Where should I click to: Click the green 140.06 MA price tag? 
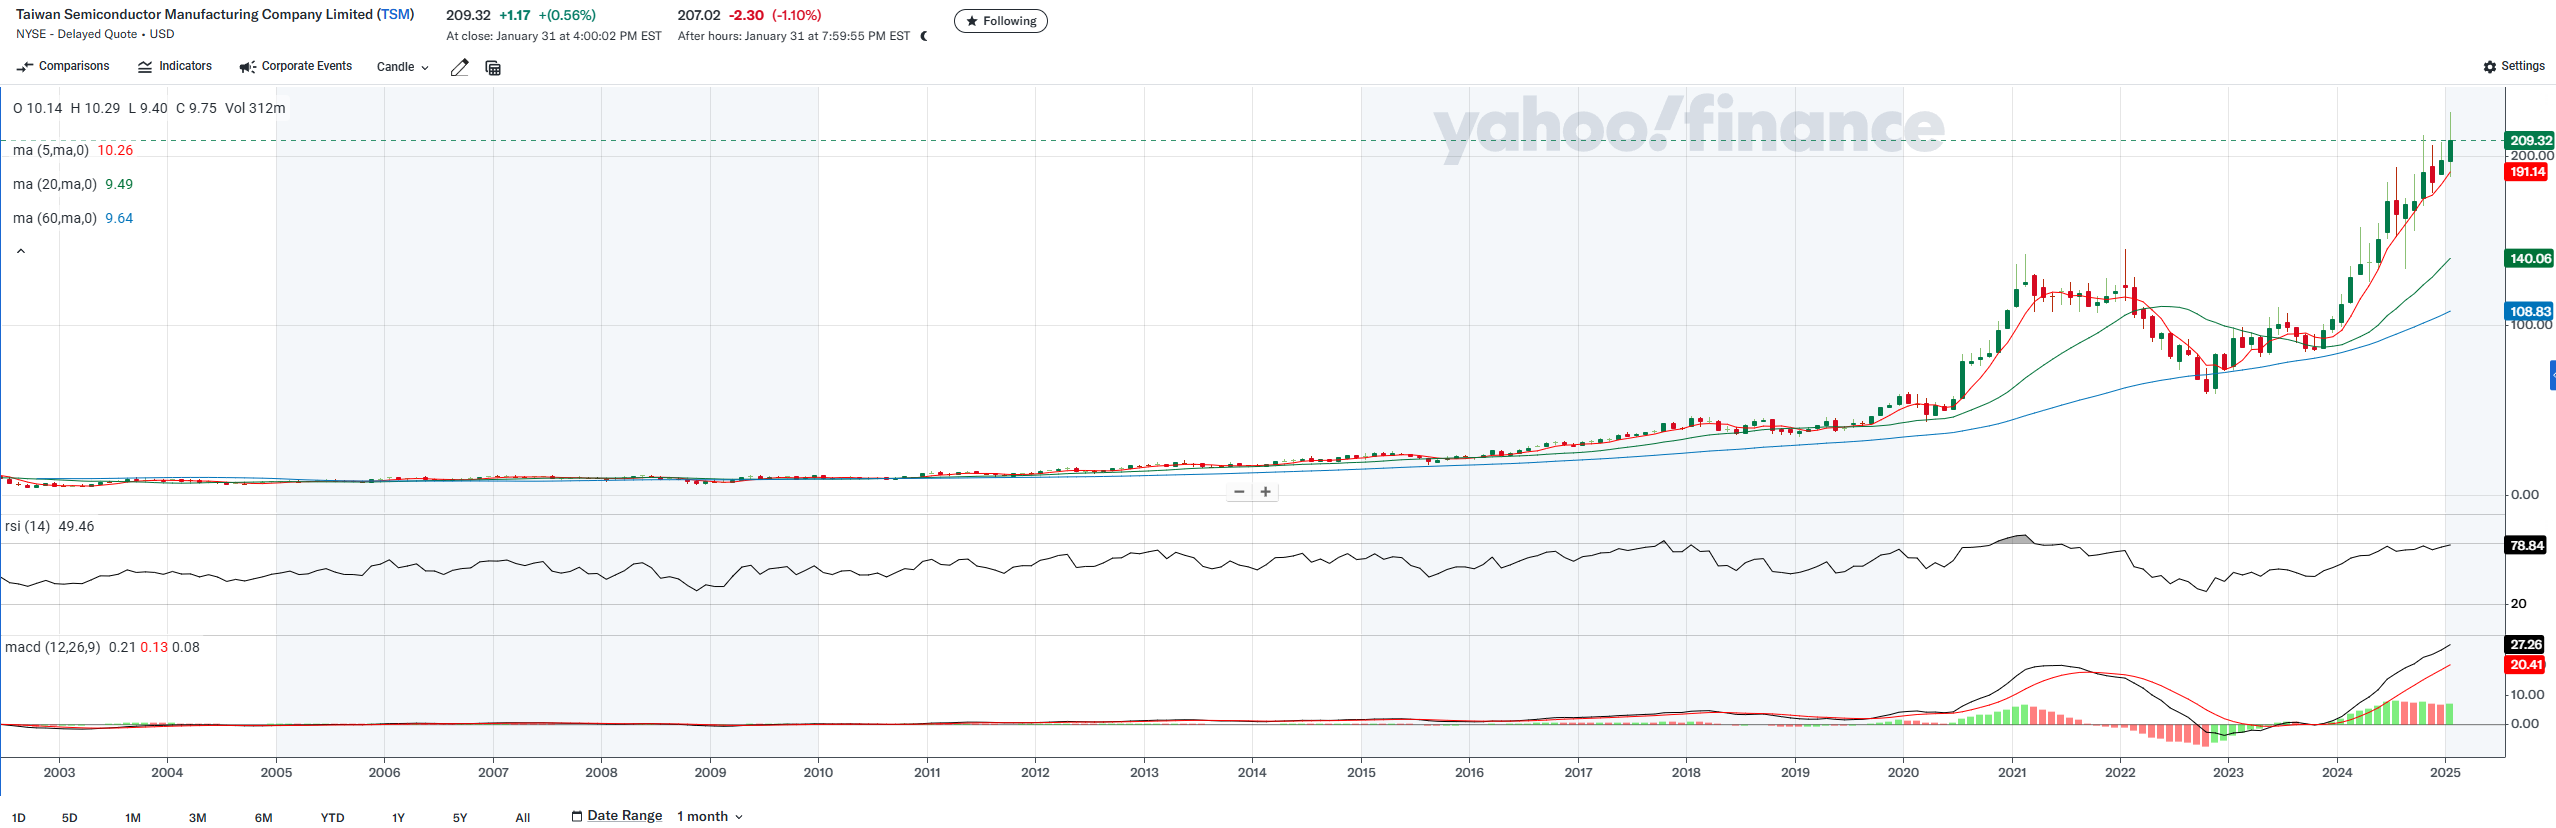(2529, 258)
